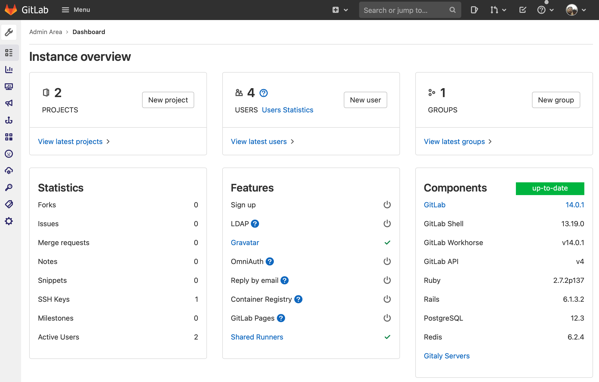The width and height of the screenshot is (599, 382).
Task: Open the Shared Runners feature link
Action: [257, 337]
